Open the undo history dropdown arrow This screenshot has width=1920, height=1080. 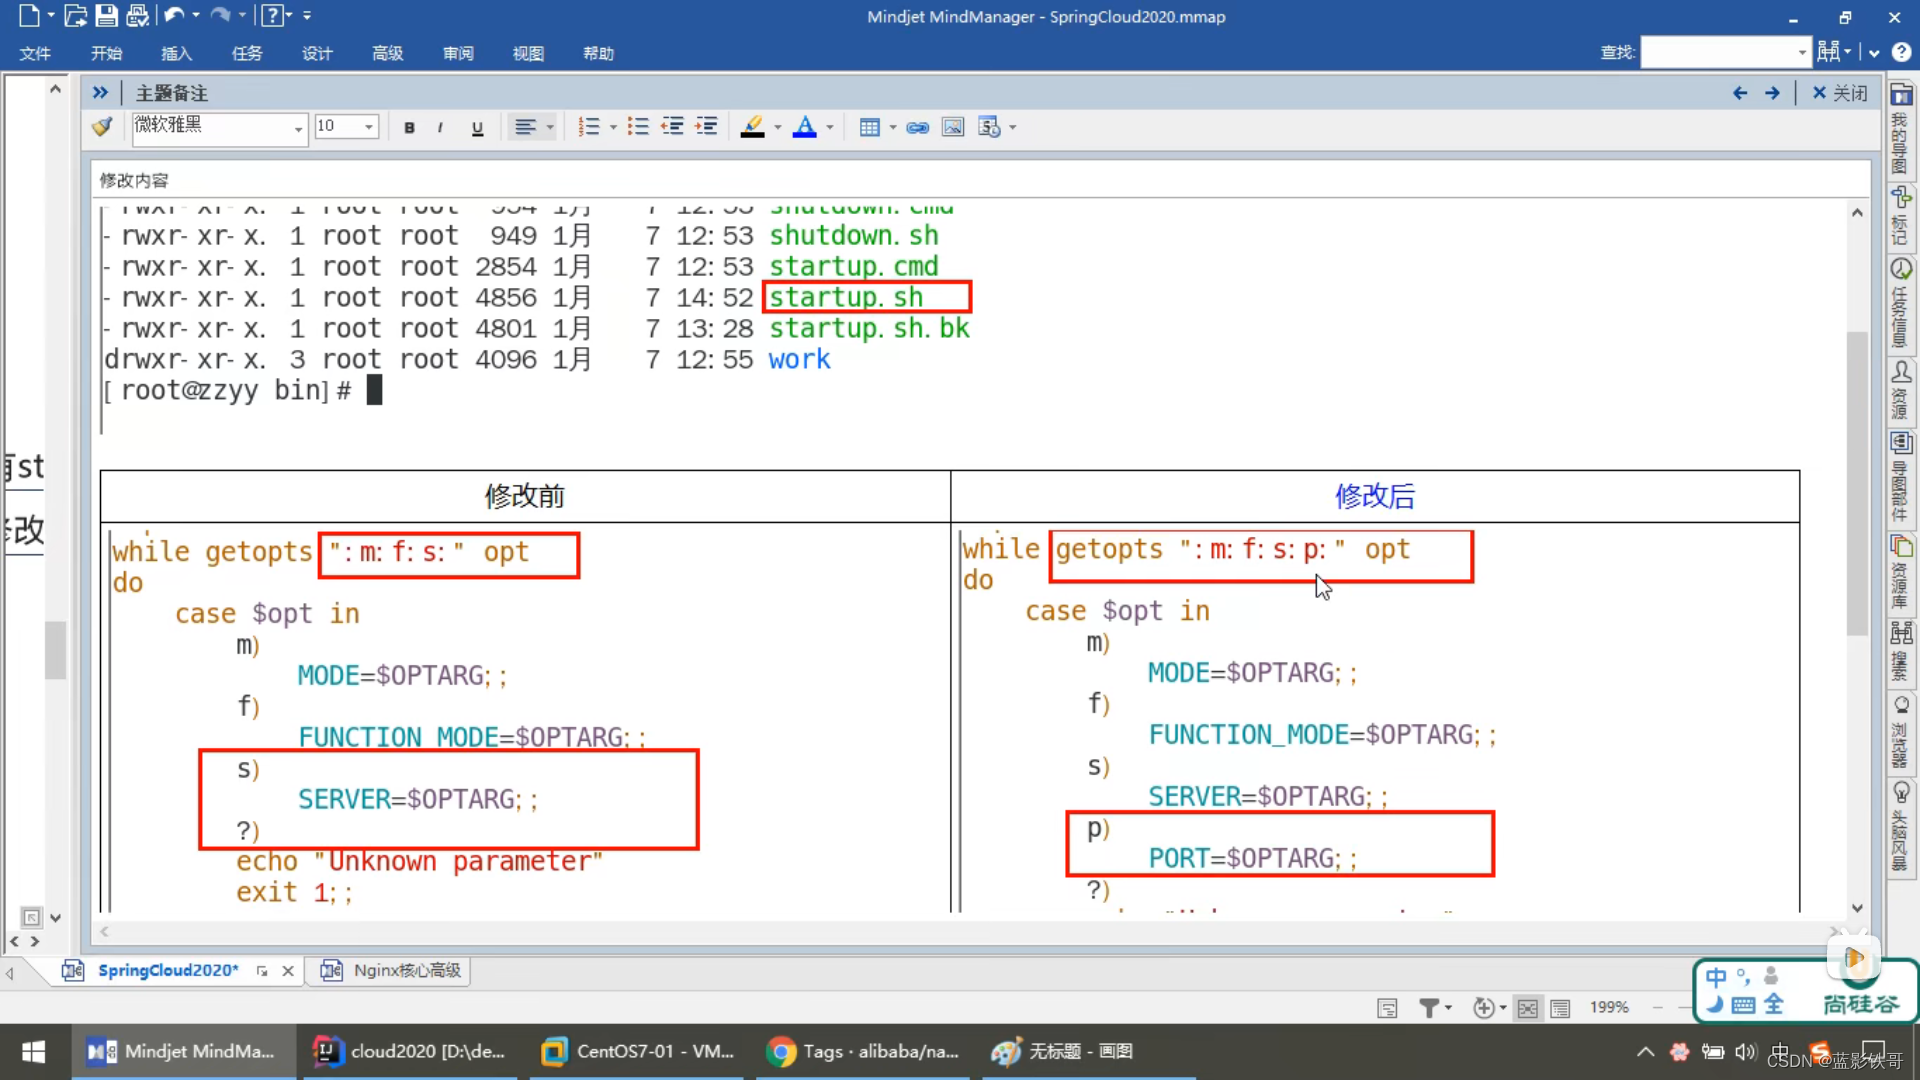196,15
